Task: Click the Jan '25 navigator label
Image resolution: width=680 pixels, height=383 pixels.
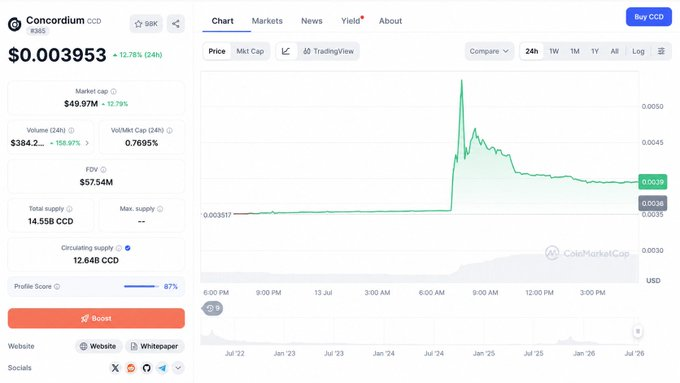Action: [484, 354]
